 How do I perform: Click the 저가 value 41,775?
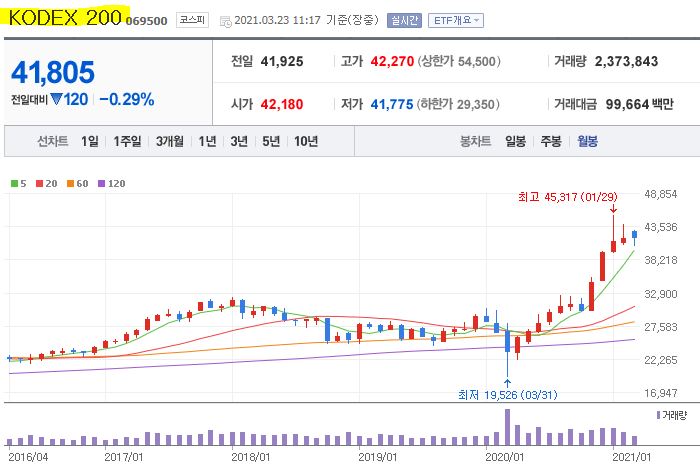point(392,104)
